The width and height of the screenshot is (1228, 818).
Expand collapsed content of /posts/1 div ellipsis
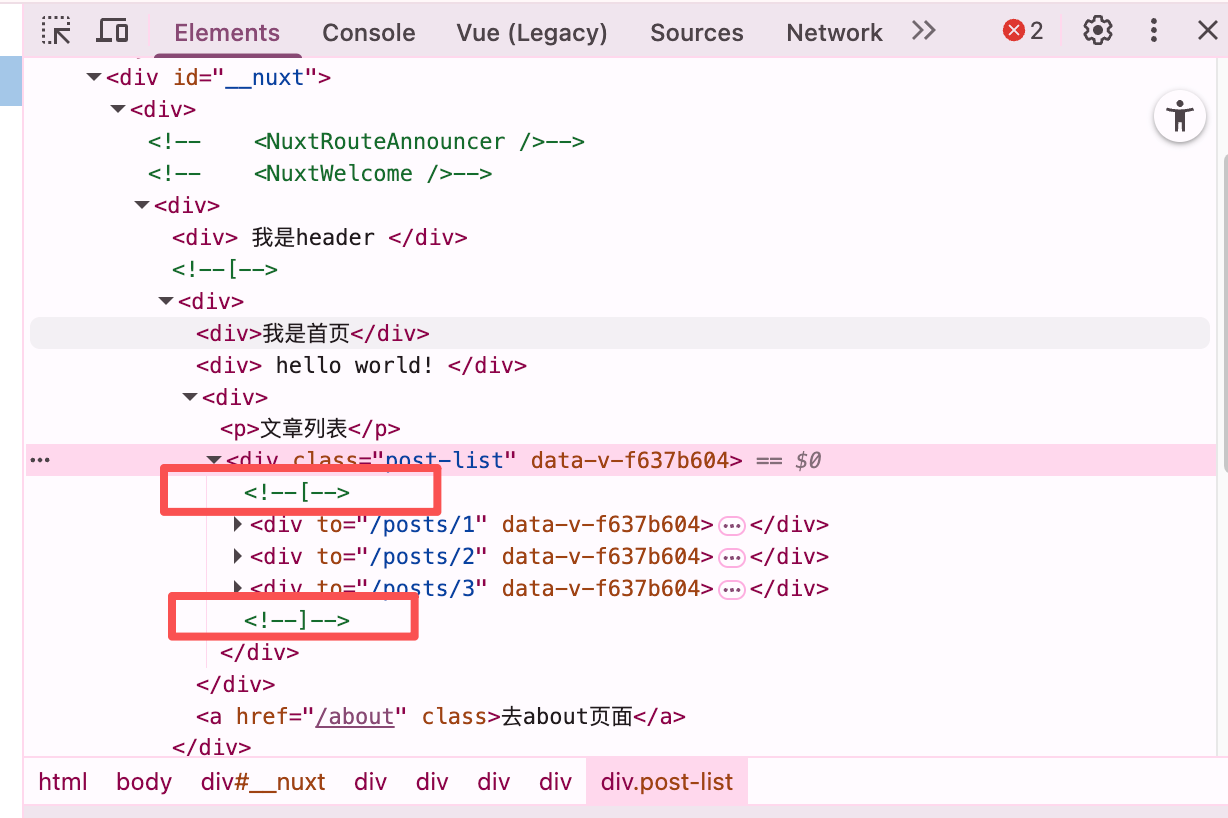coord(732,525)
